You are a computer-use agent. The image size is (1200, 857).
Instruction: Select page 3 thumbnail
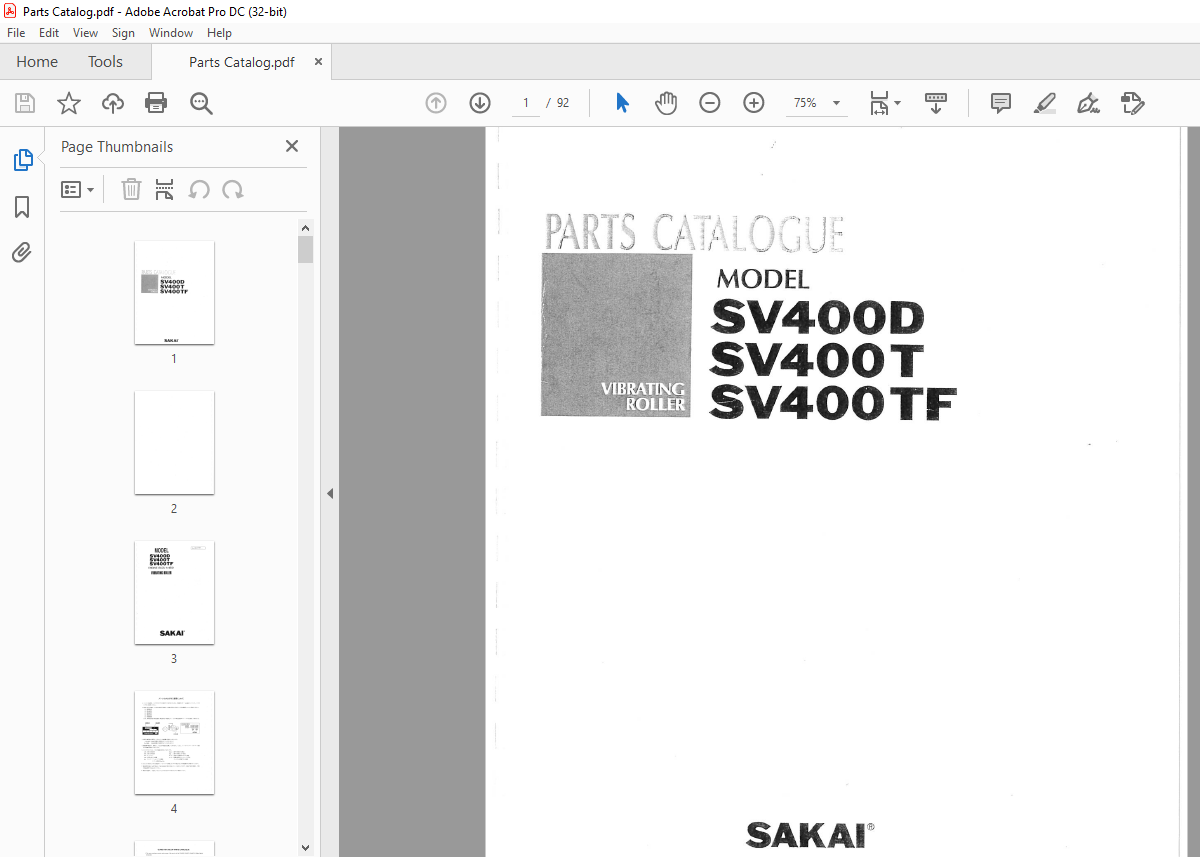click(x=174, y=592)
